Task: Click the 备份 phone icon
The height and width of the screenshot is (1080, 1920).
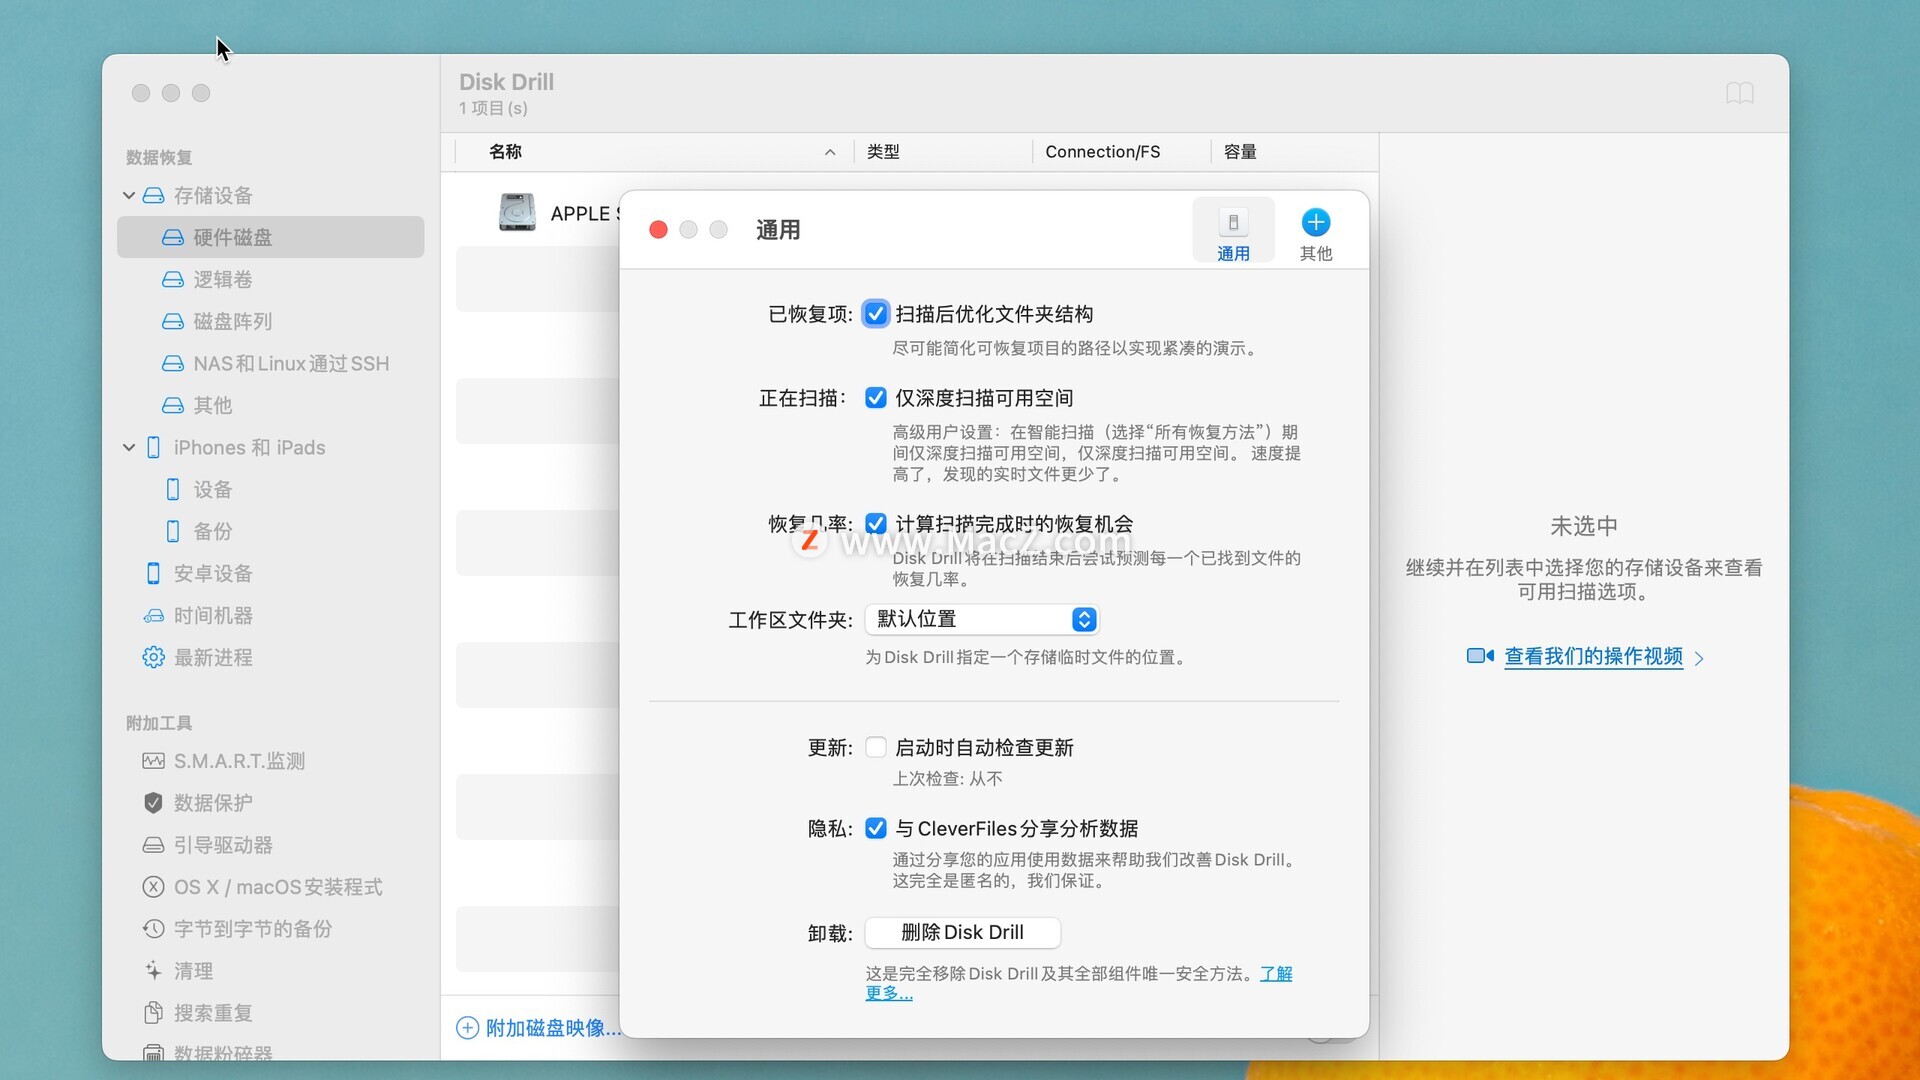Action: (x=173, y=531)
